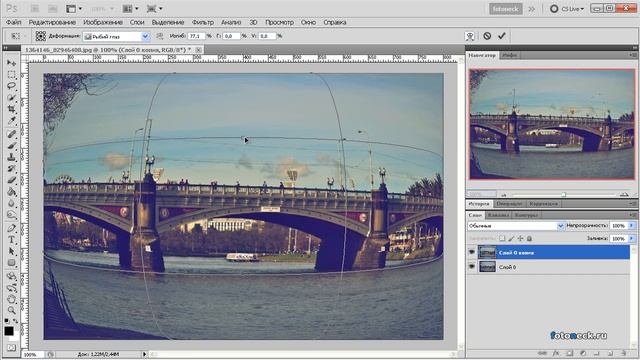The width and height of the screenshot is (640, 360).
Task: Create a new layer
Action: (x=610, y=353)
